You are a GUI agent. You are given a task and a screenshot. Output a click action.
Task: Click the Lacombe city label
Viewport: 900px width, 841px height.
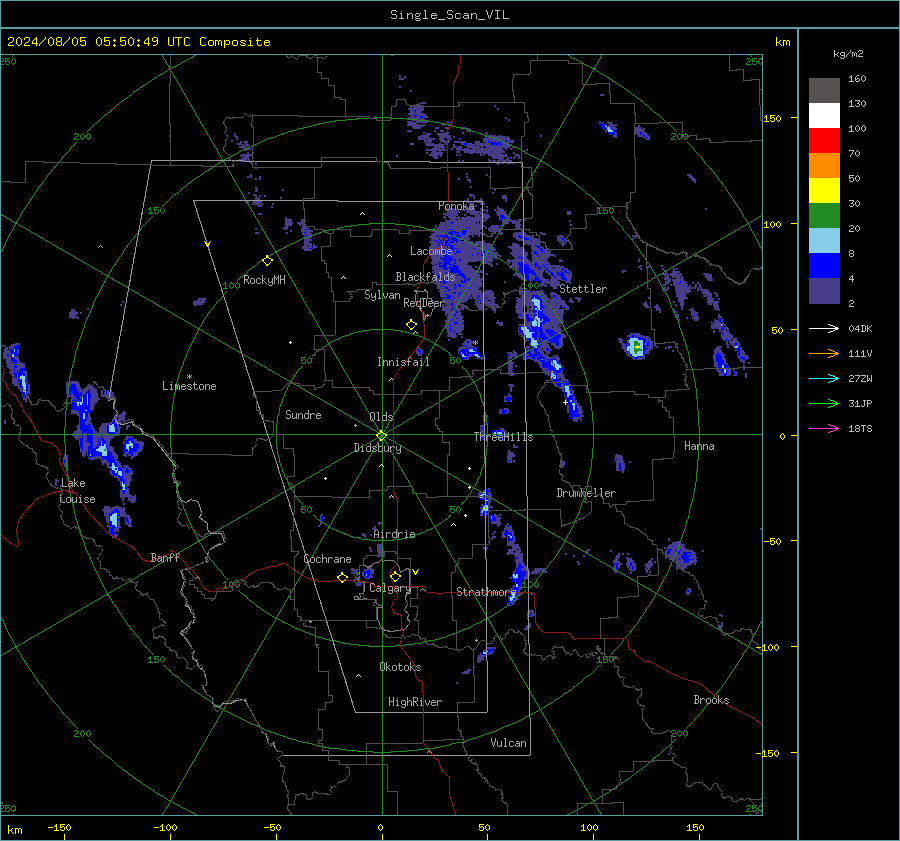431,251
